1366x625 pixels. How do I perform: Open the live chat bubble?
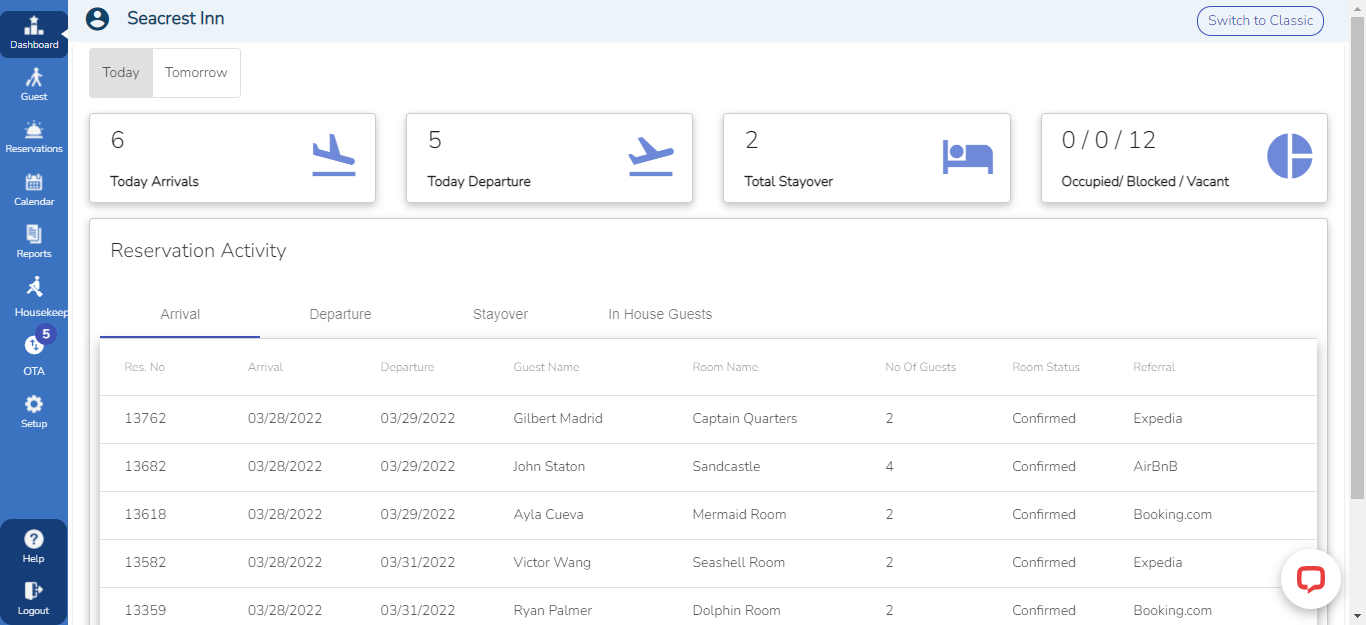pyautogui.click(x=1310, y=579)
